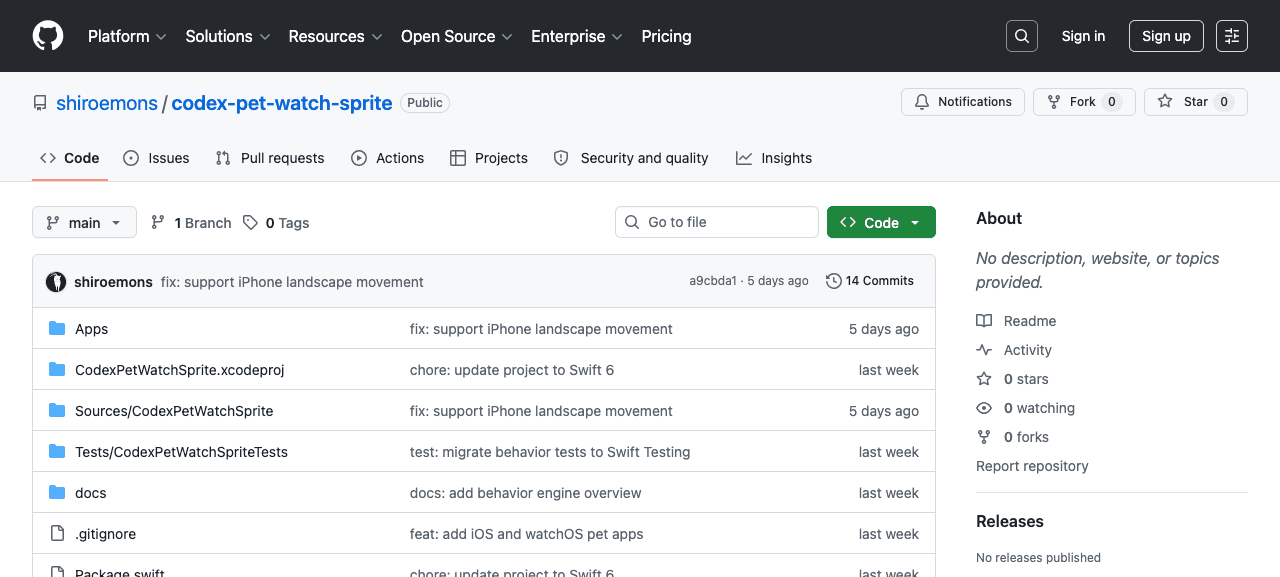Viewport: 1280px width, 577px height.
Task: Click the commit history clock icon
Action: 833,281
